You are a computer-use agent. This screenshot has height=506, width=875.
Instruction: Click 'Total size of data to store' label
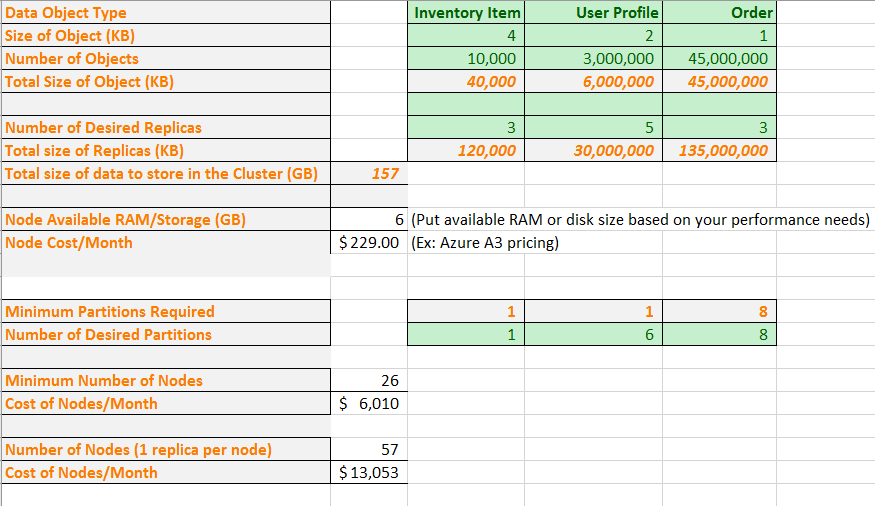point(166,174)
